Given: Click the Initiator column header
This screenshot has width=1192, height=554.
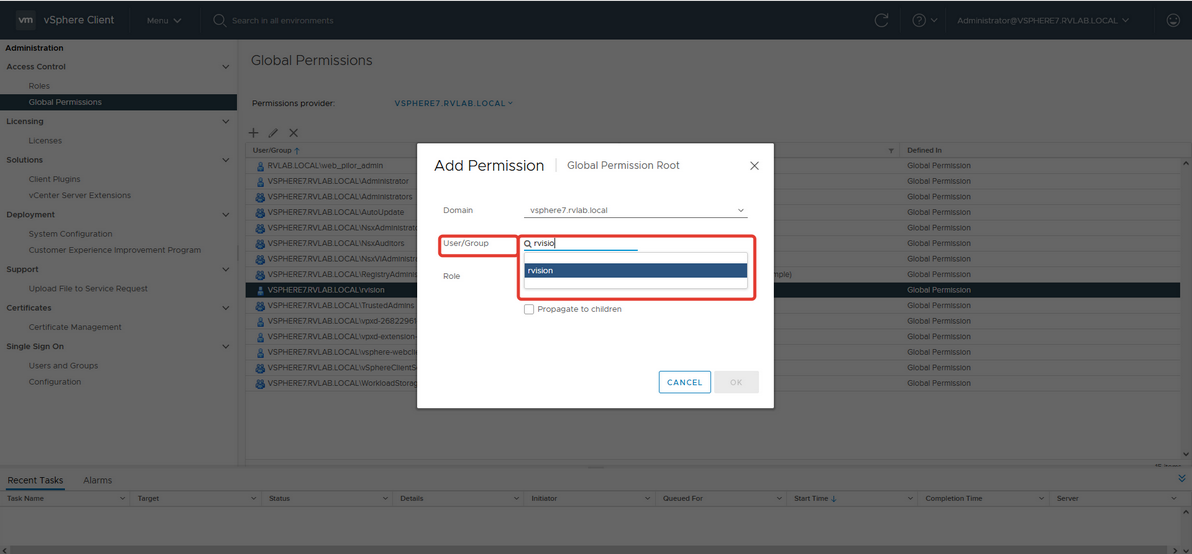Looking at the screenshot, I should (544, 499).
